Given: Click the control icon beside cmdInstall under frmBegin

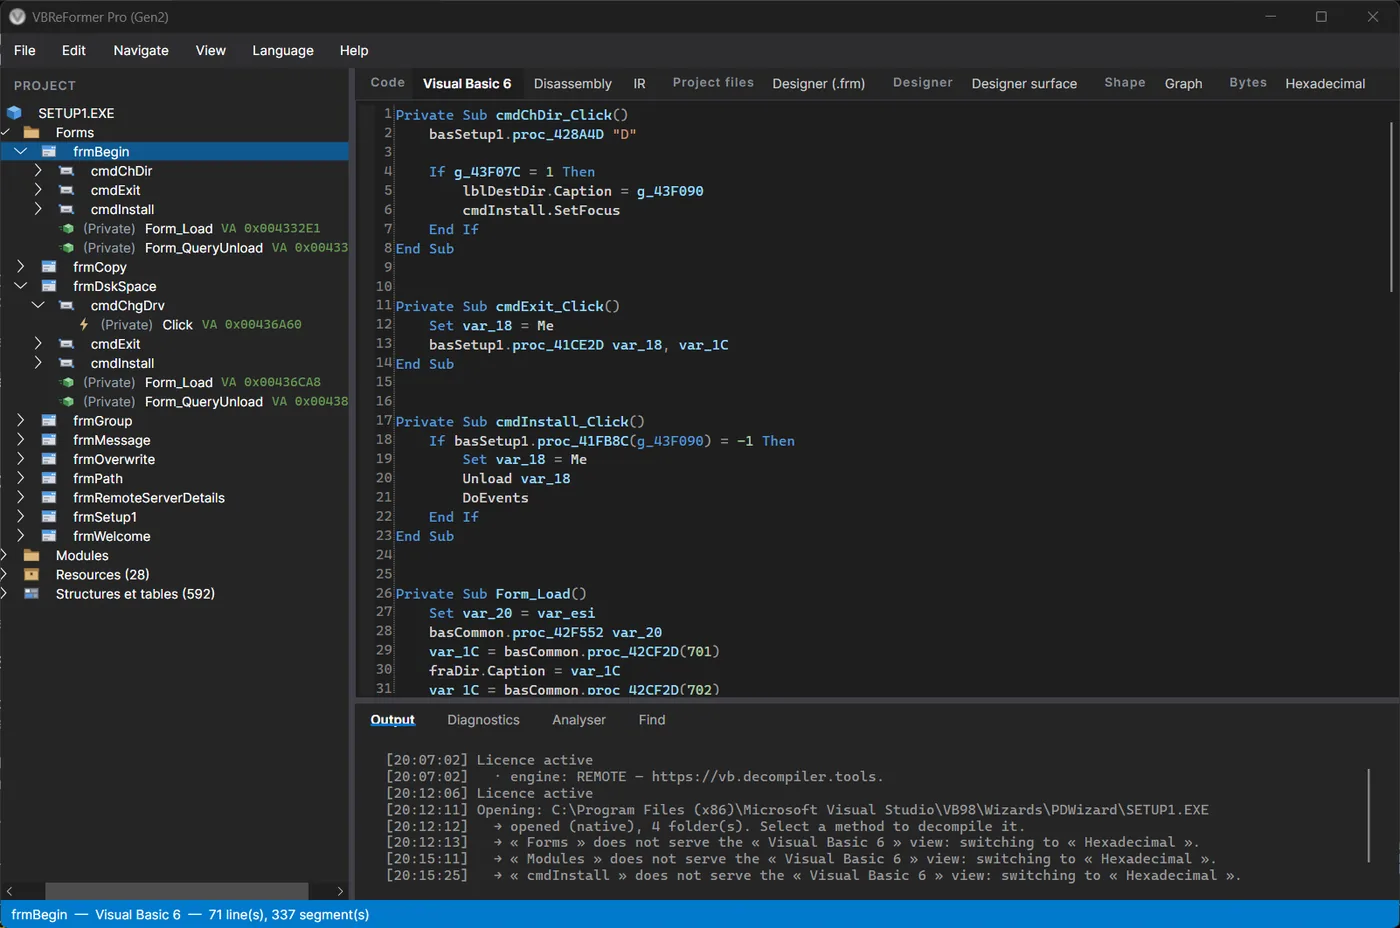Looking at the screenshot, I should click(x=67, y=210).
